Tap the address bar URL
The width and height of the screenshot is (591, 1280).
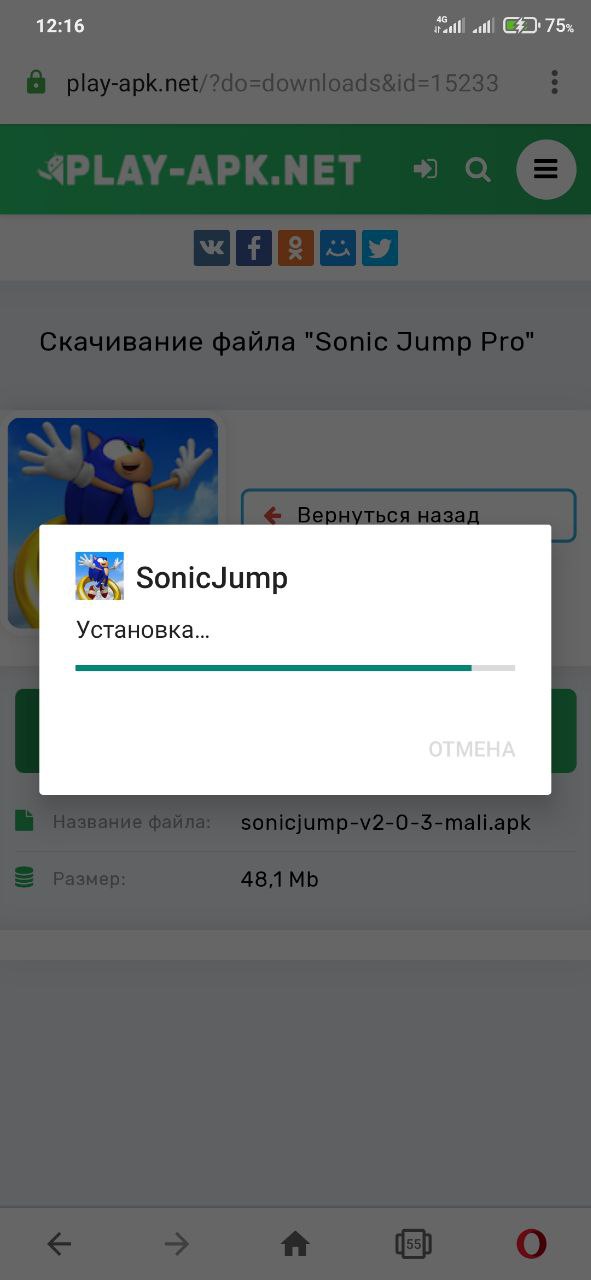coord(282,83)
